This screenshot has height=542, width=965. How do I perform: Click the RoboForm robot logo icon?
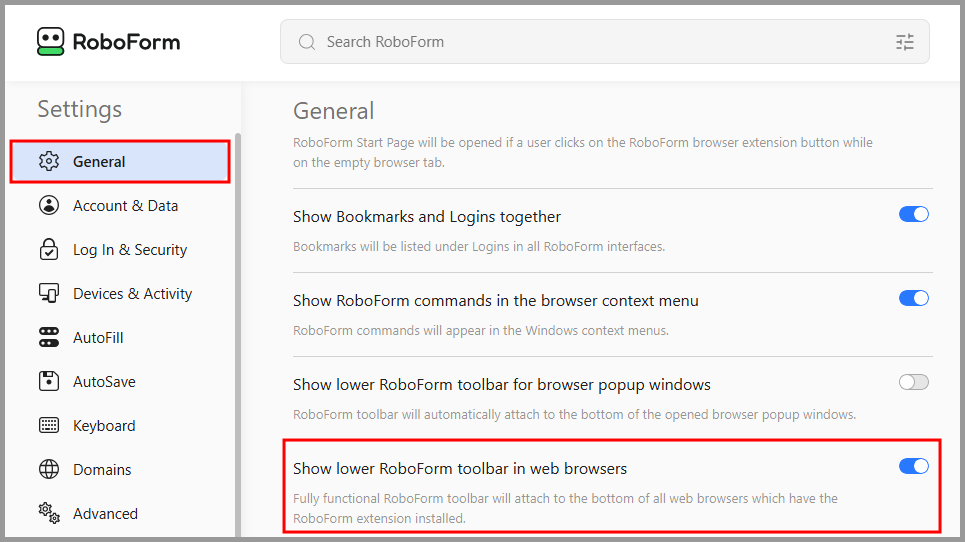pos(50,41)
